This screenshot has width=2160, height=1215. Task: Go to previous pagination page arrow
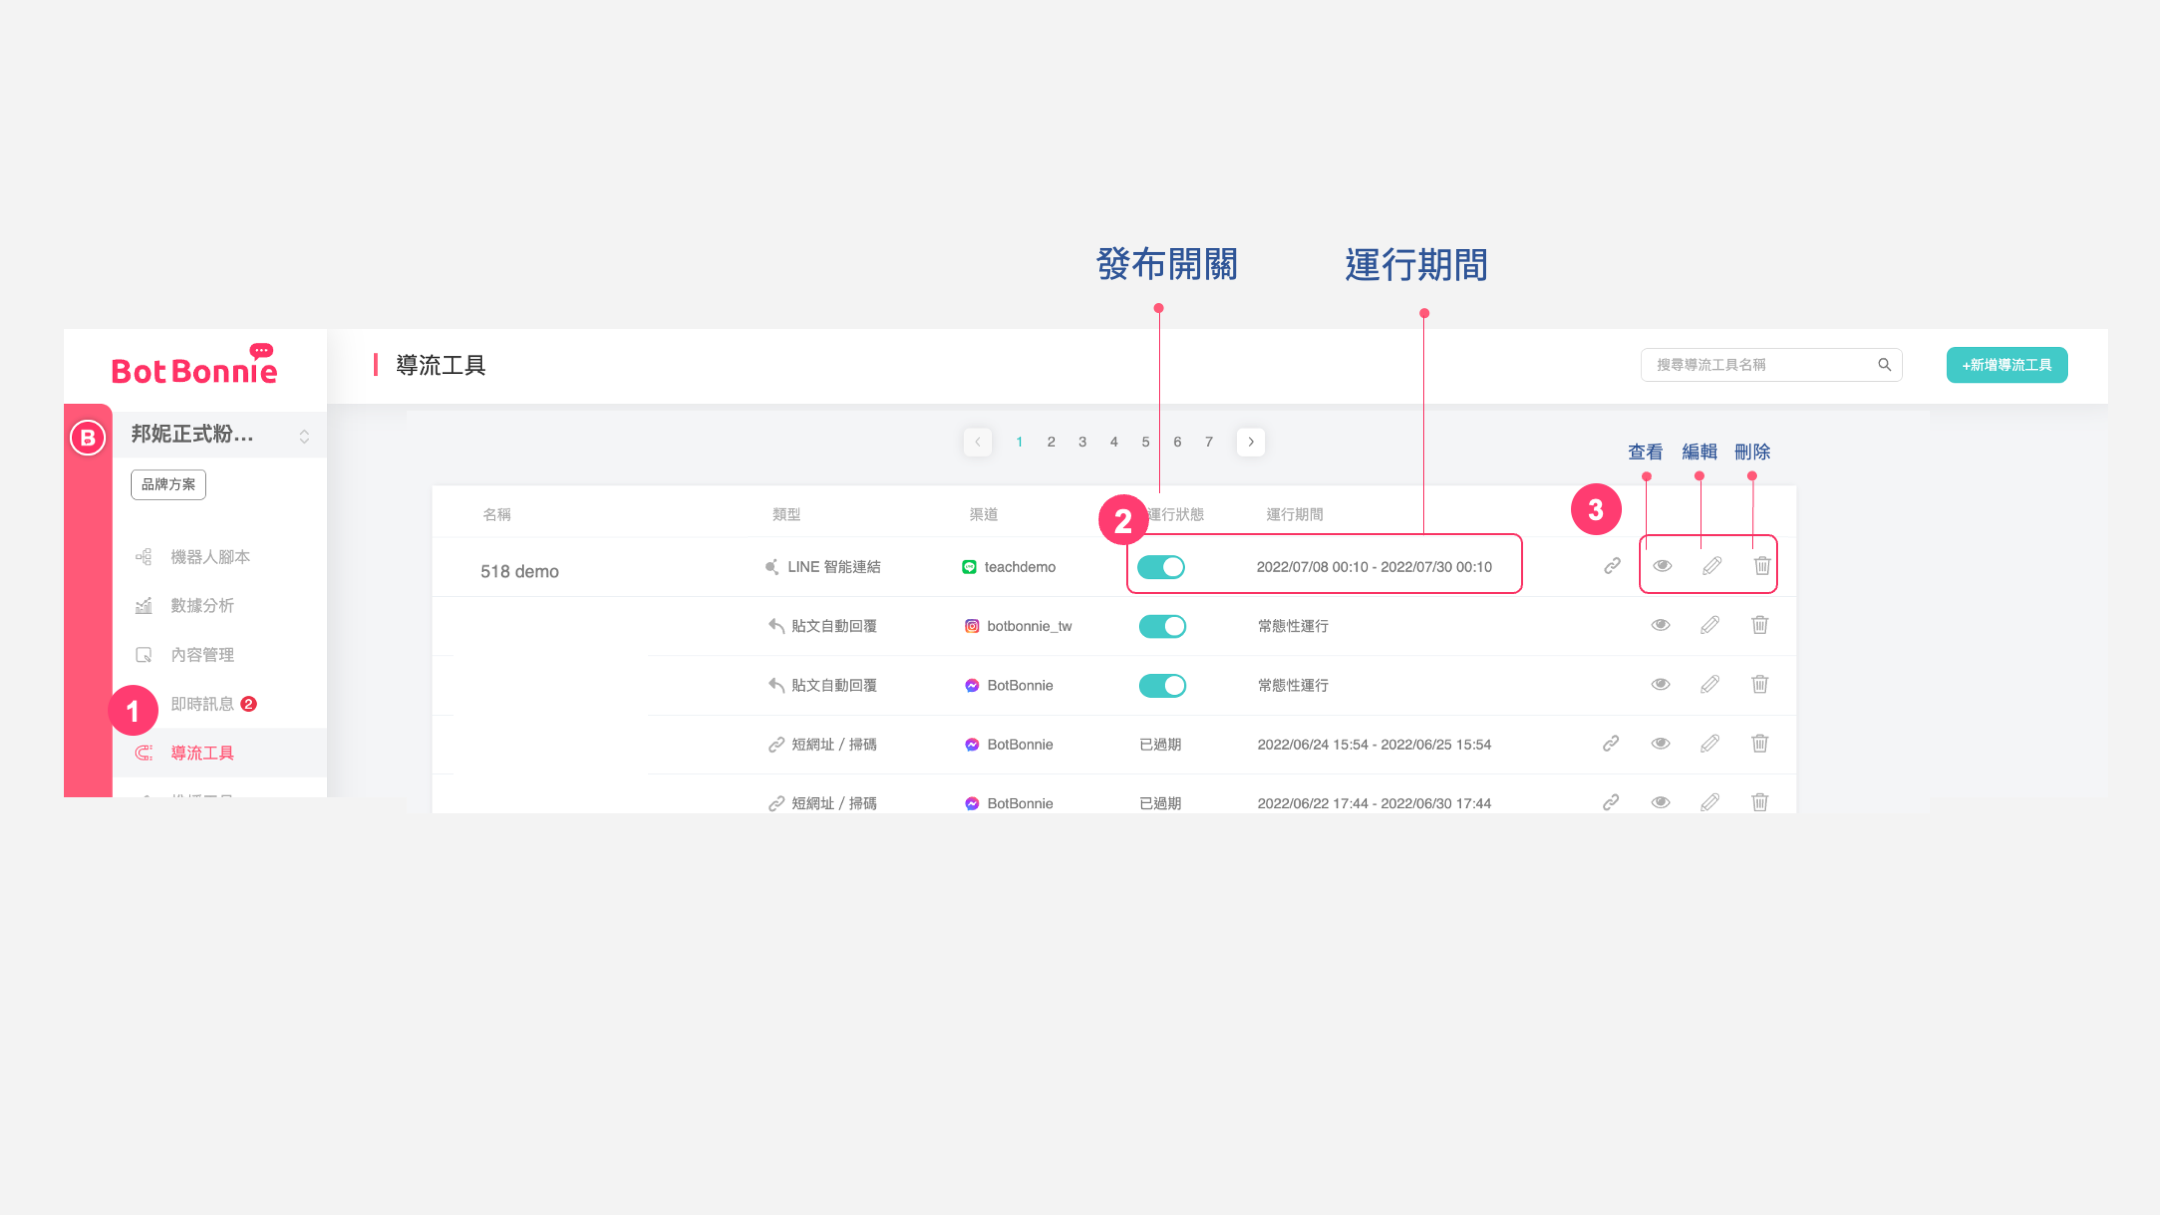click(978, 442)
